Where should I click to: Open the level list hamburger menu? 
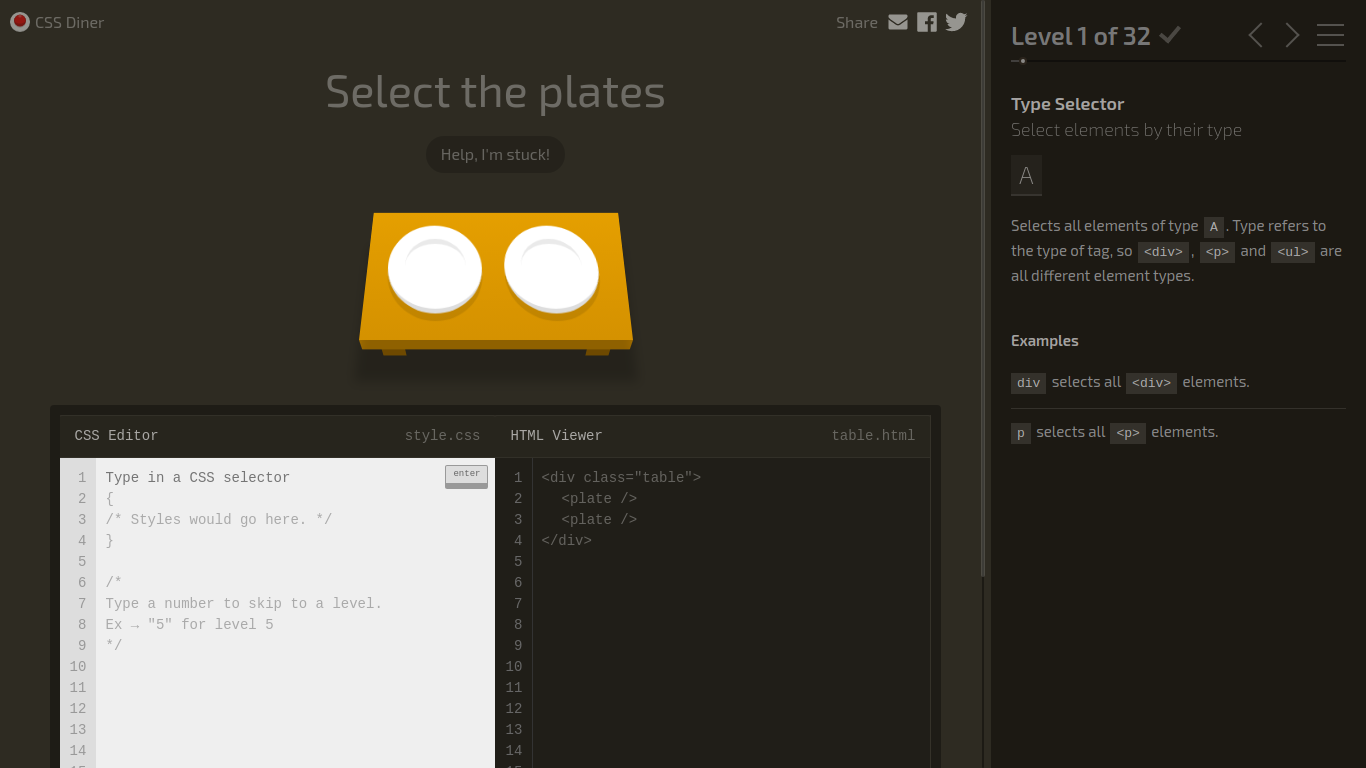[x=1330, y=36]
